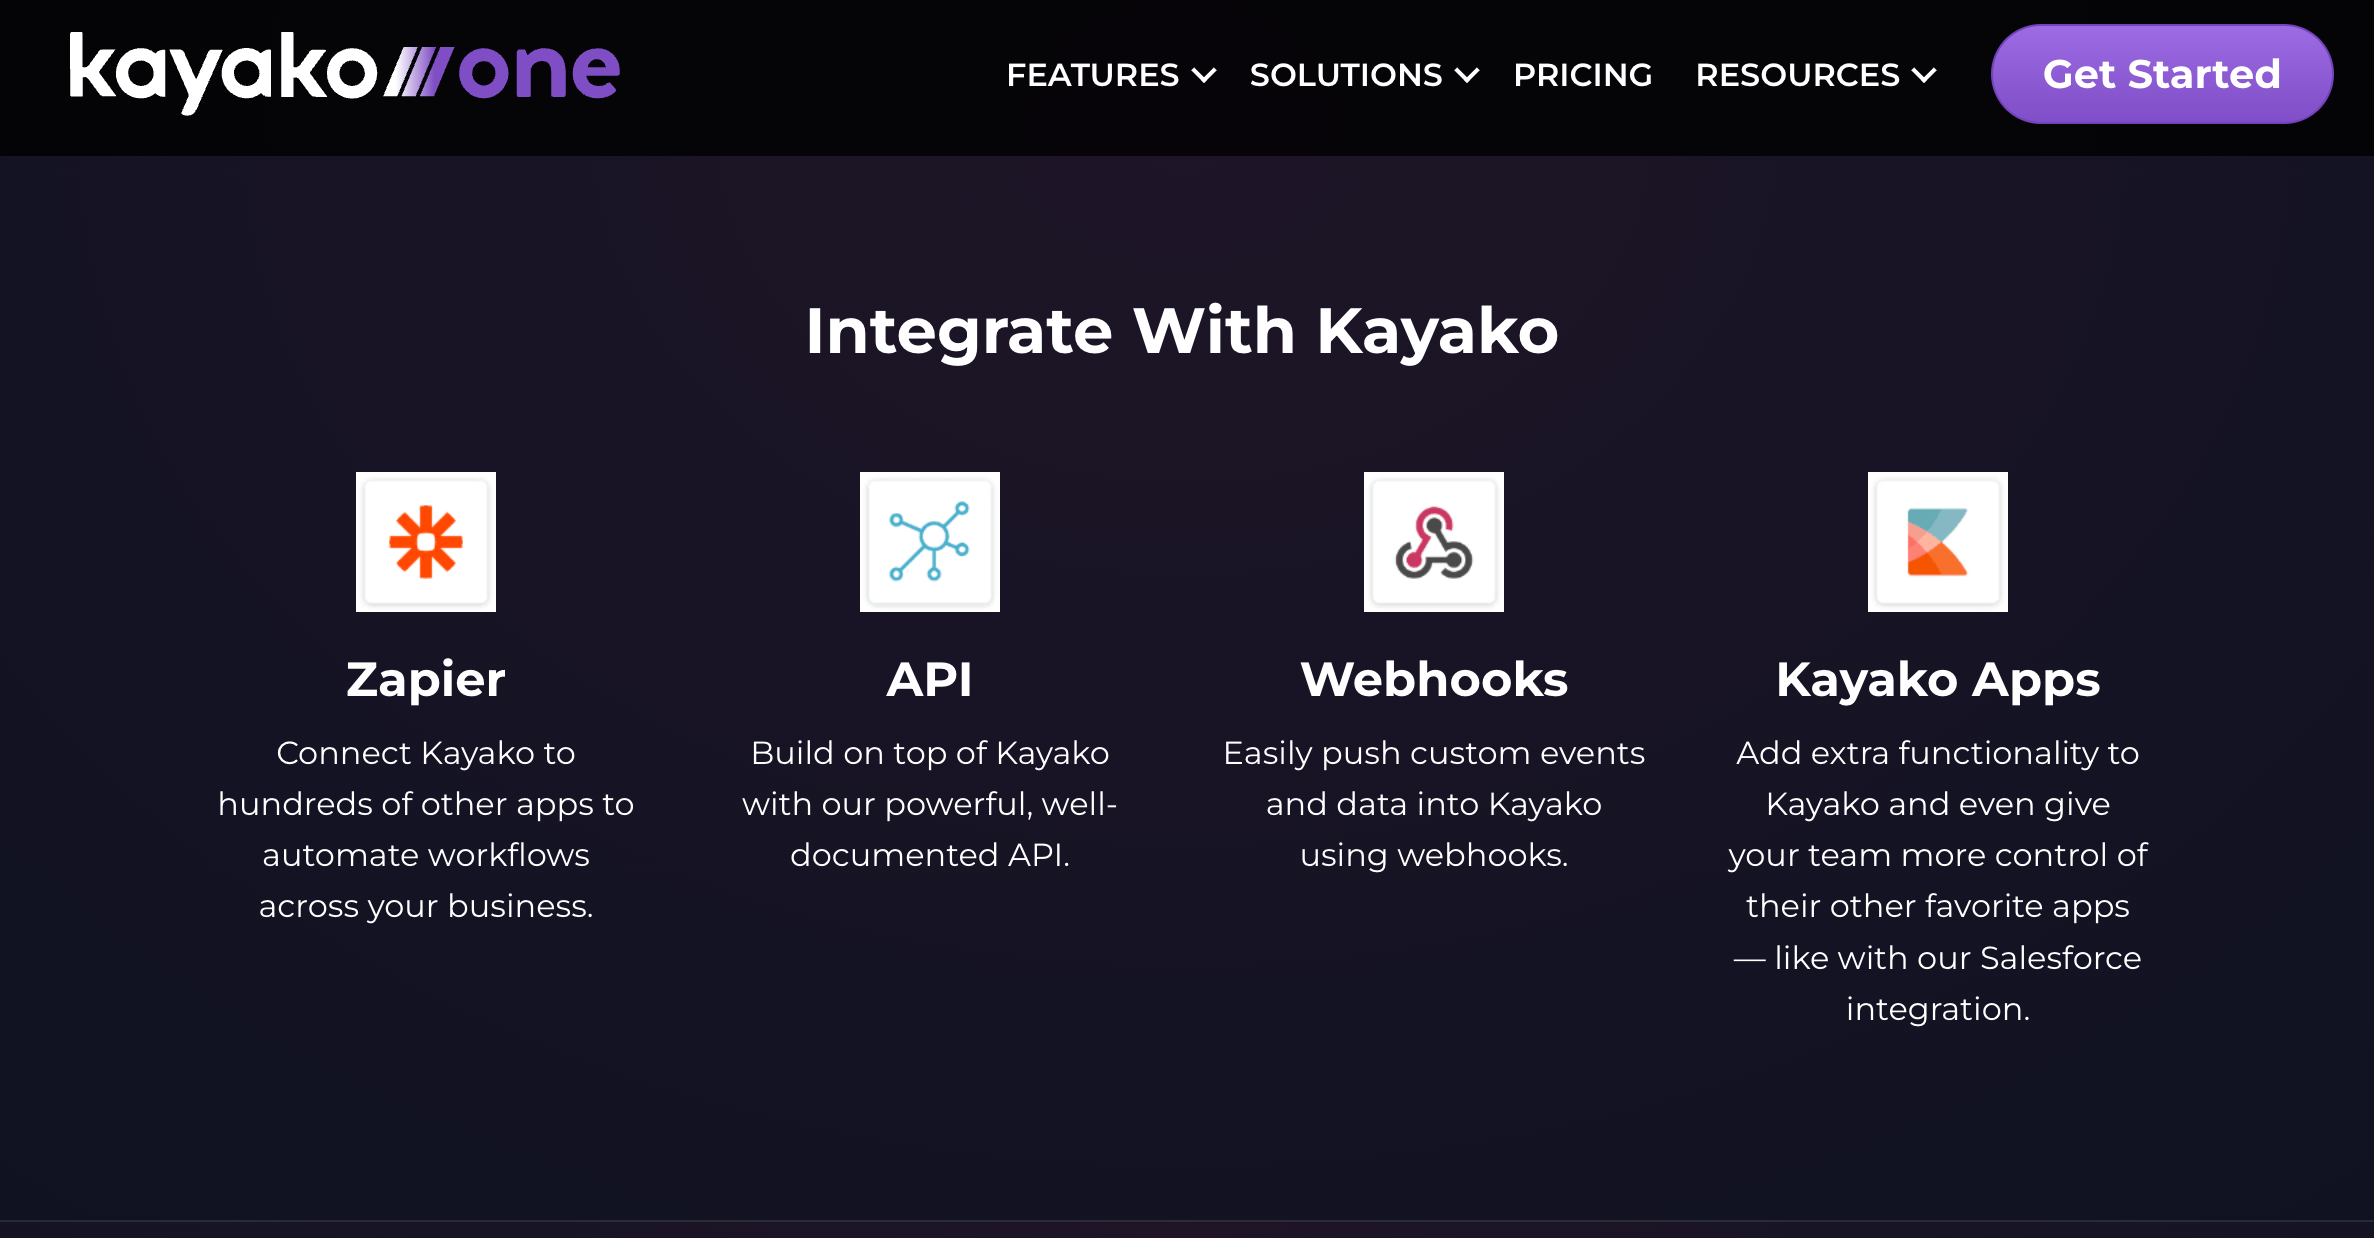Image resolution: width=2374 pixels, height=1238 pixels.
Task: Open the Pricing page
Action: click(1582, 75)
